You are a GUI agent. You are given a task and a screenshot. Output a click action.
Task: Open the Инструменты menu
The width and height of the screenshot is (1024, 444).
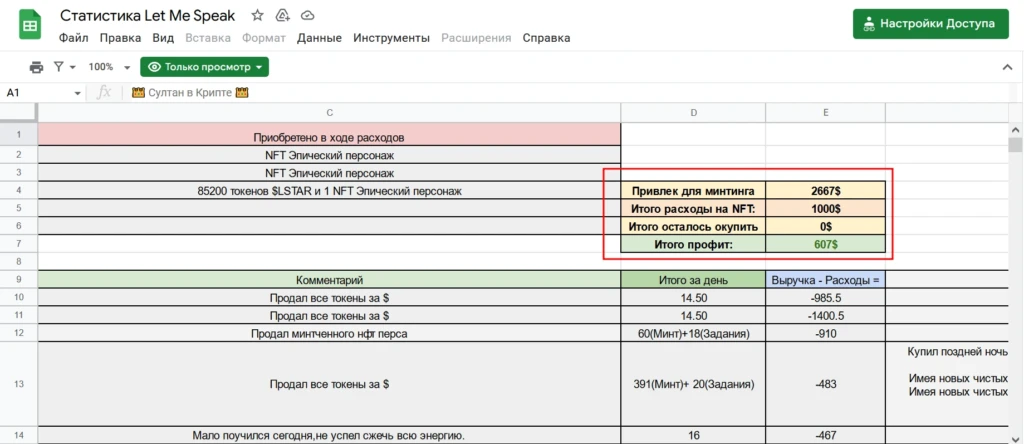tap(391, 38)
